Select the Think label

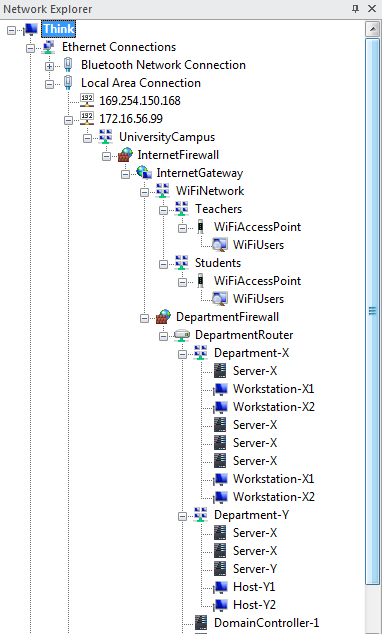pos(59,29)
